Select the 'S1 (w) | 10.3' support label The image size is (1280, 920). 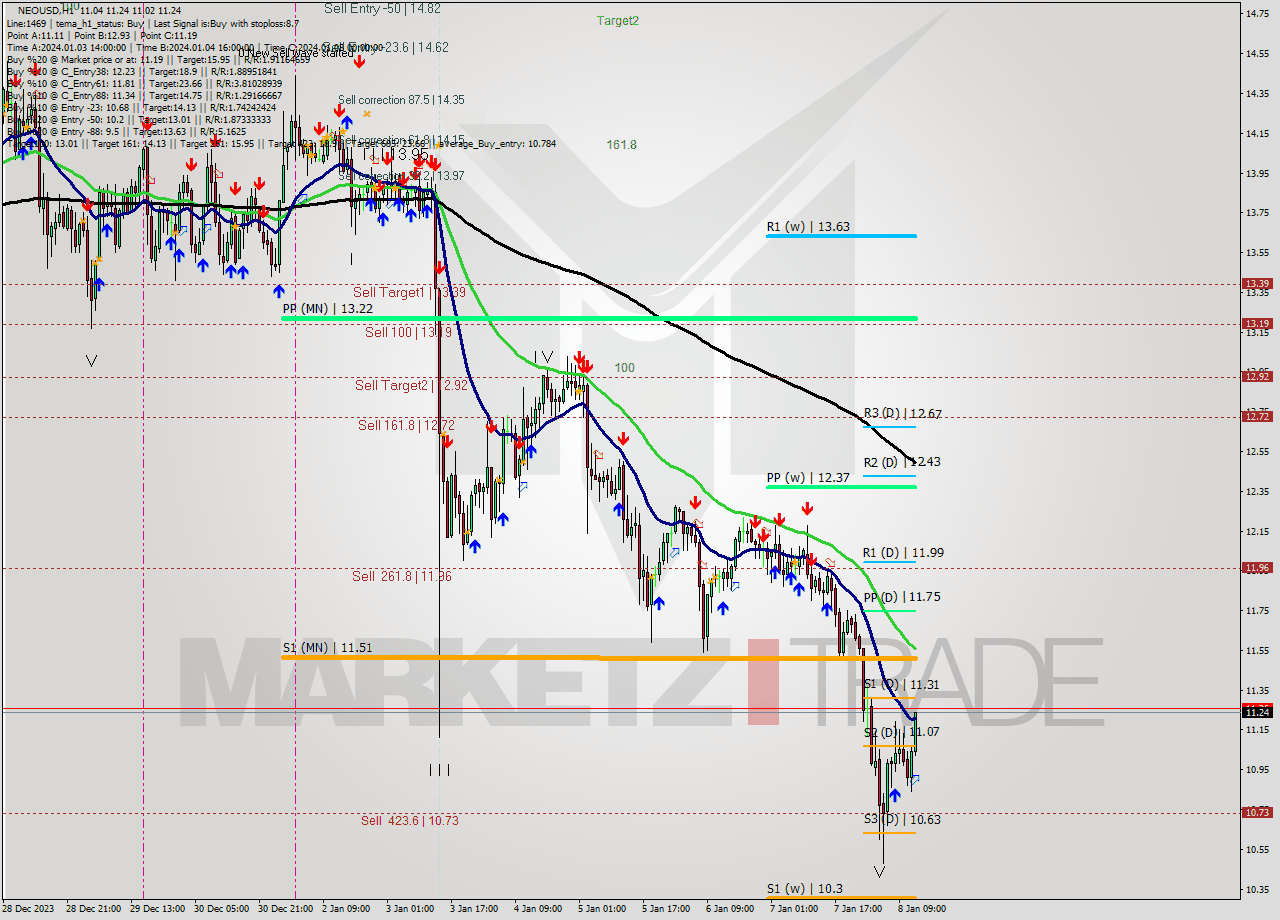805,889
